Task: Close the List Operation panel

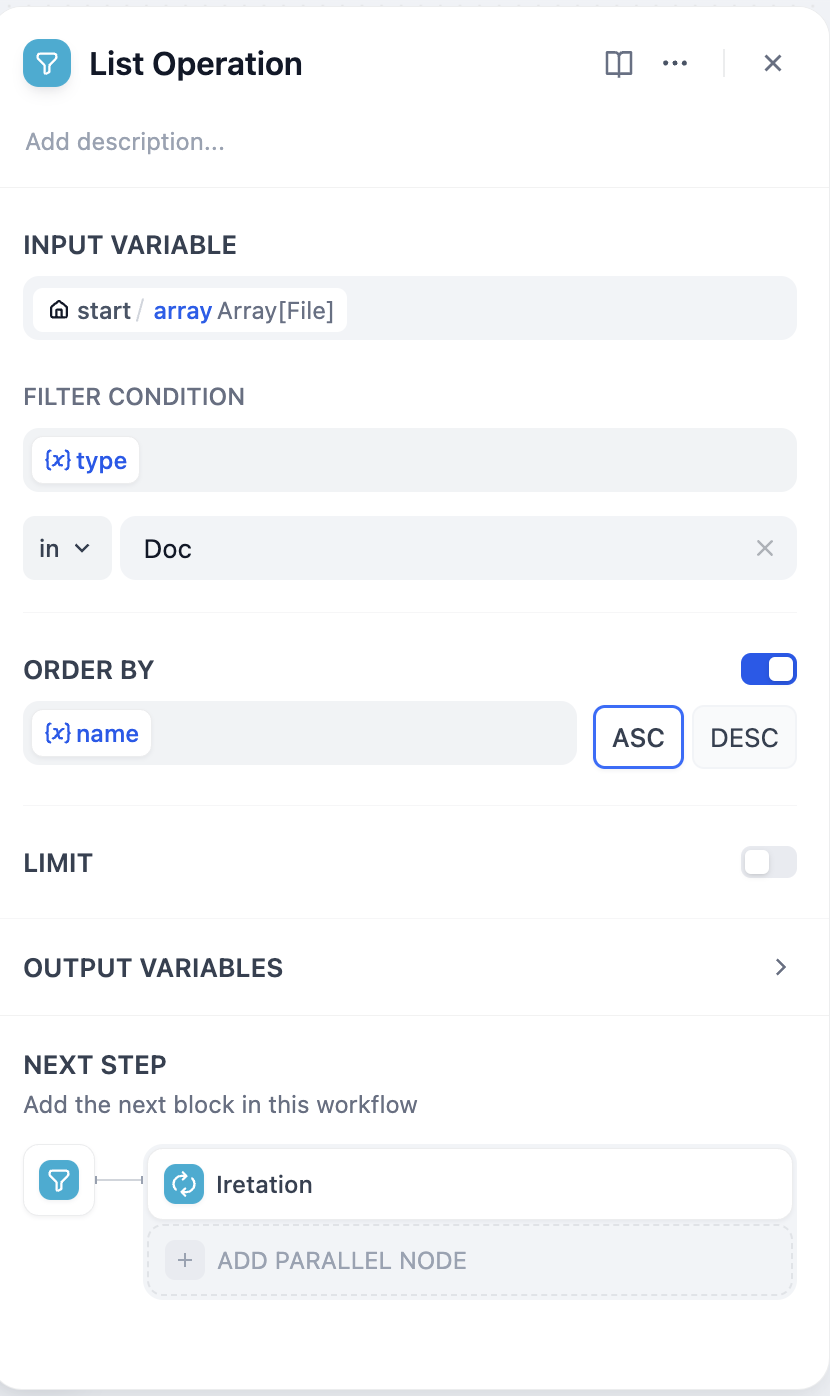Action: [772, 64]
